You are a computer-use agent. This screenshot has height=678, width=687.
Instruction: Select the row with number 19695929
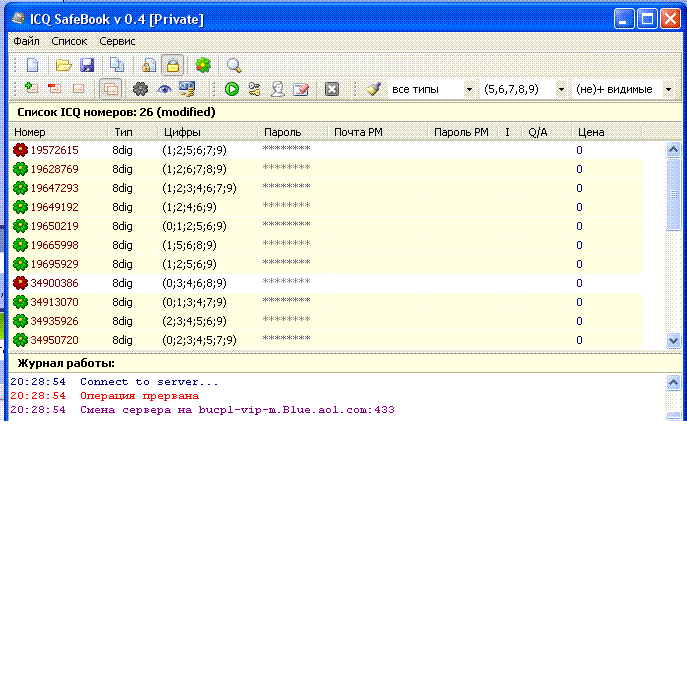click(326, 264)
